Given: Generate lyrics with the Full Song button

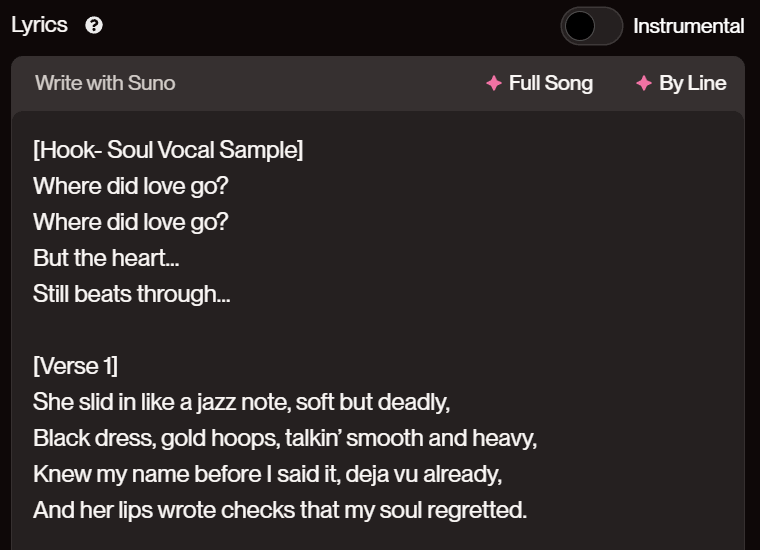Looking at the screenshot, I should point(550,83).
